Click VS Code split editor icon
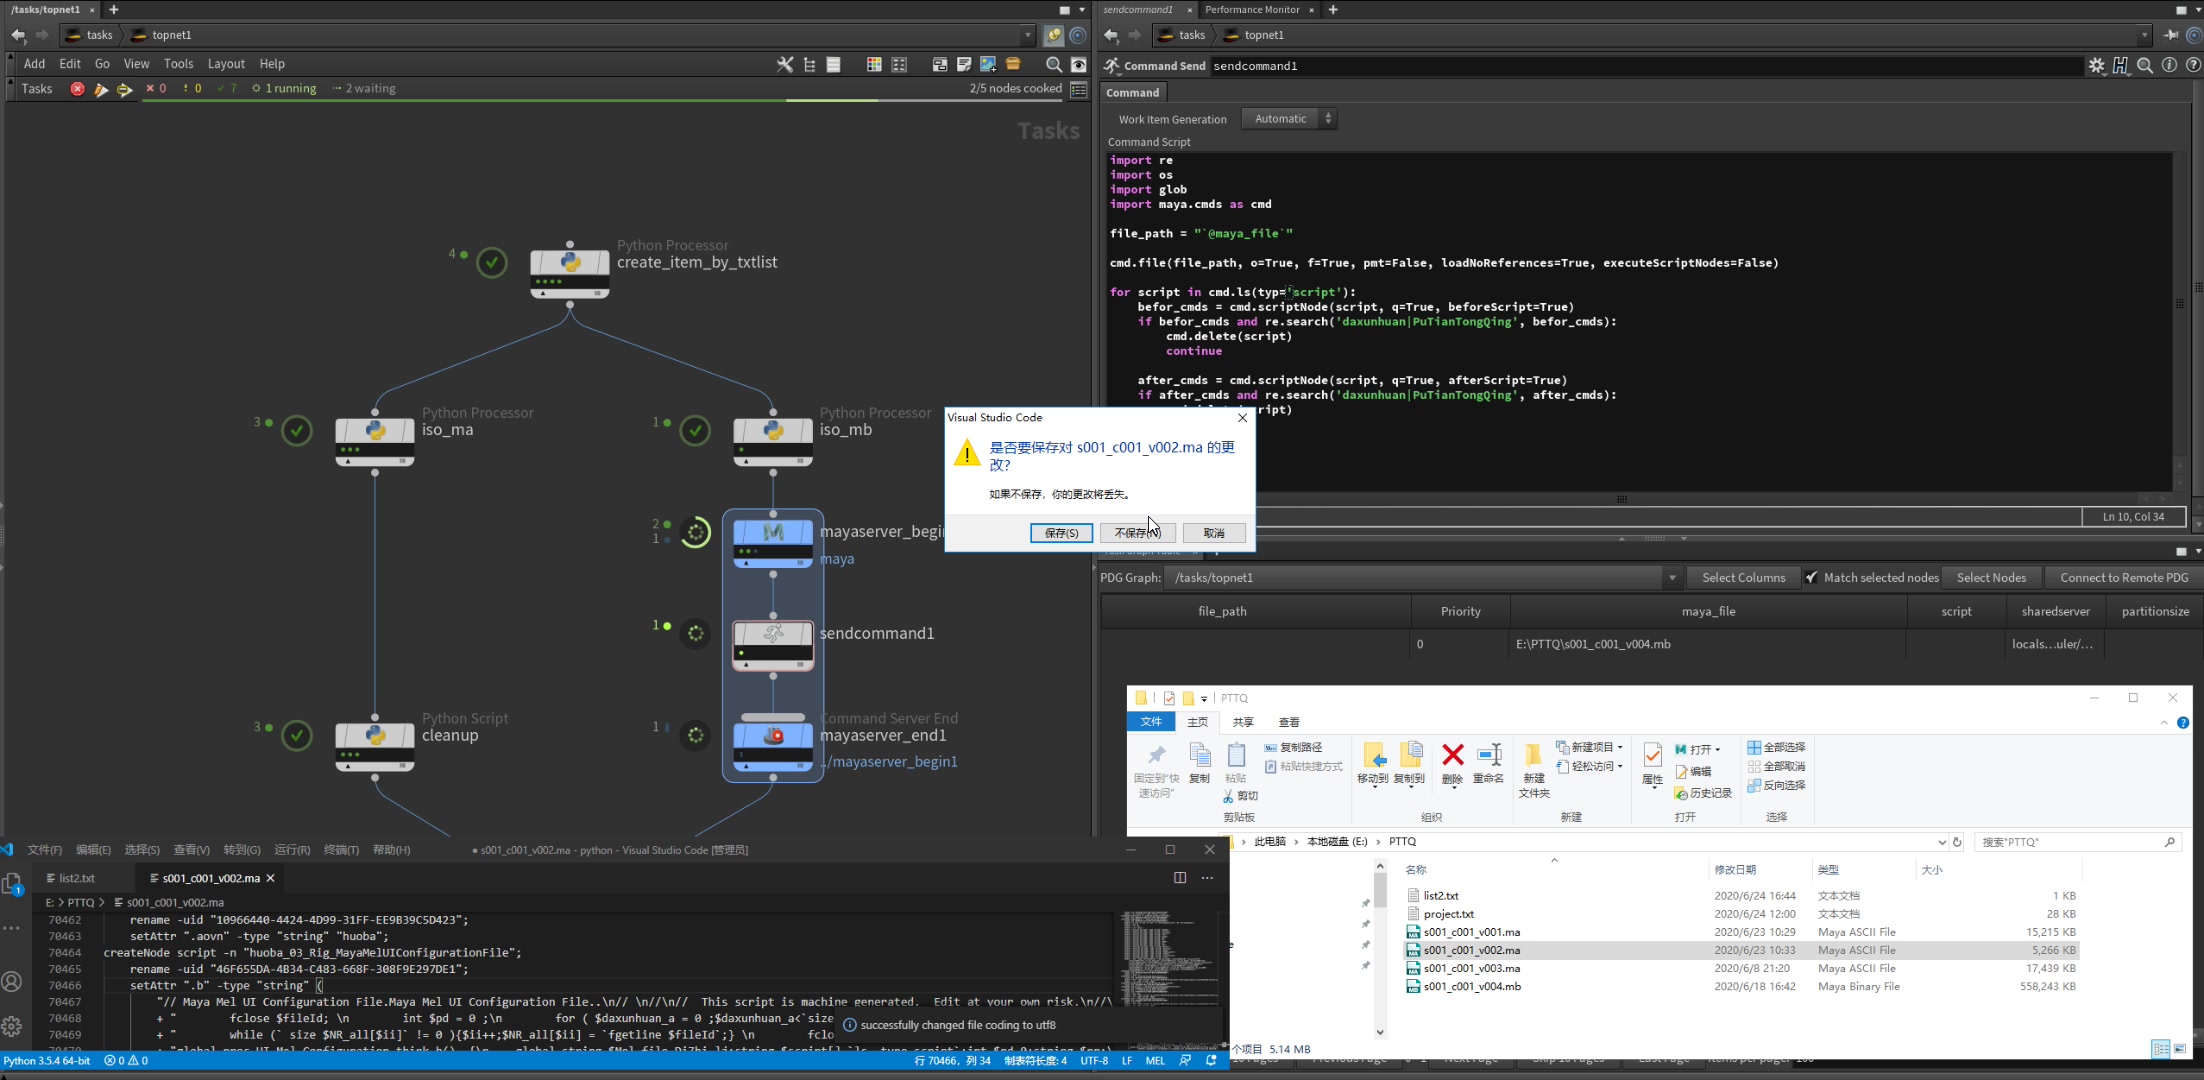2204x1080 pixels. point(1180,878)
